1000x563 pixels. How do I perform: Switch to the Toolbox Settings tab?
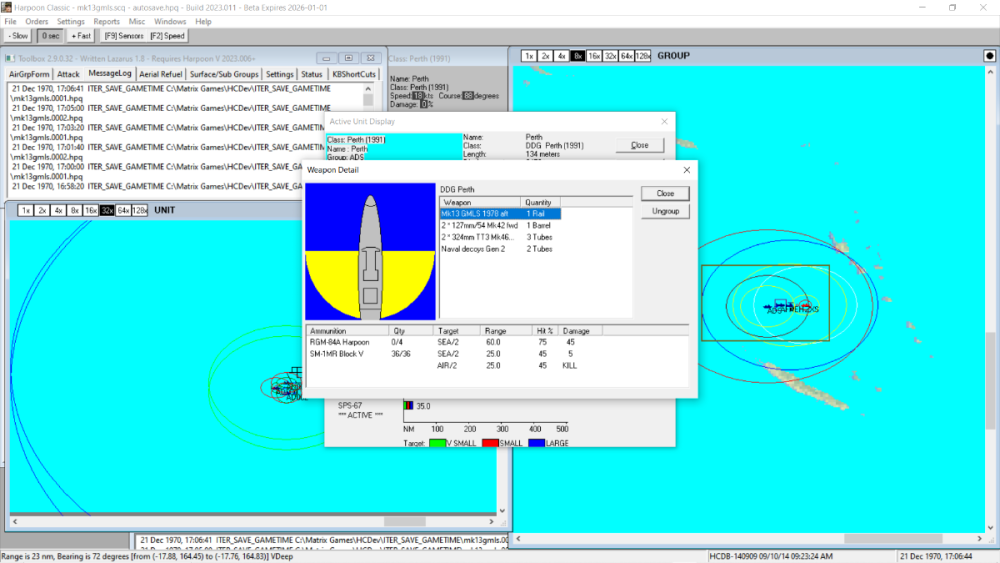[x=279, y=75]
